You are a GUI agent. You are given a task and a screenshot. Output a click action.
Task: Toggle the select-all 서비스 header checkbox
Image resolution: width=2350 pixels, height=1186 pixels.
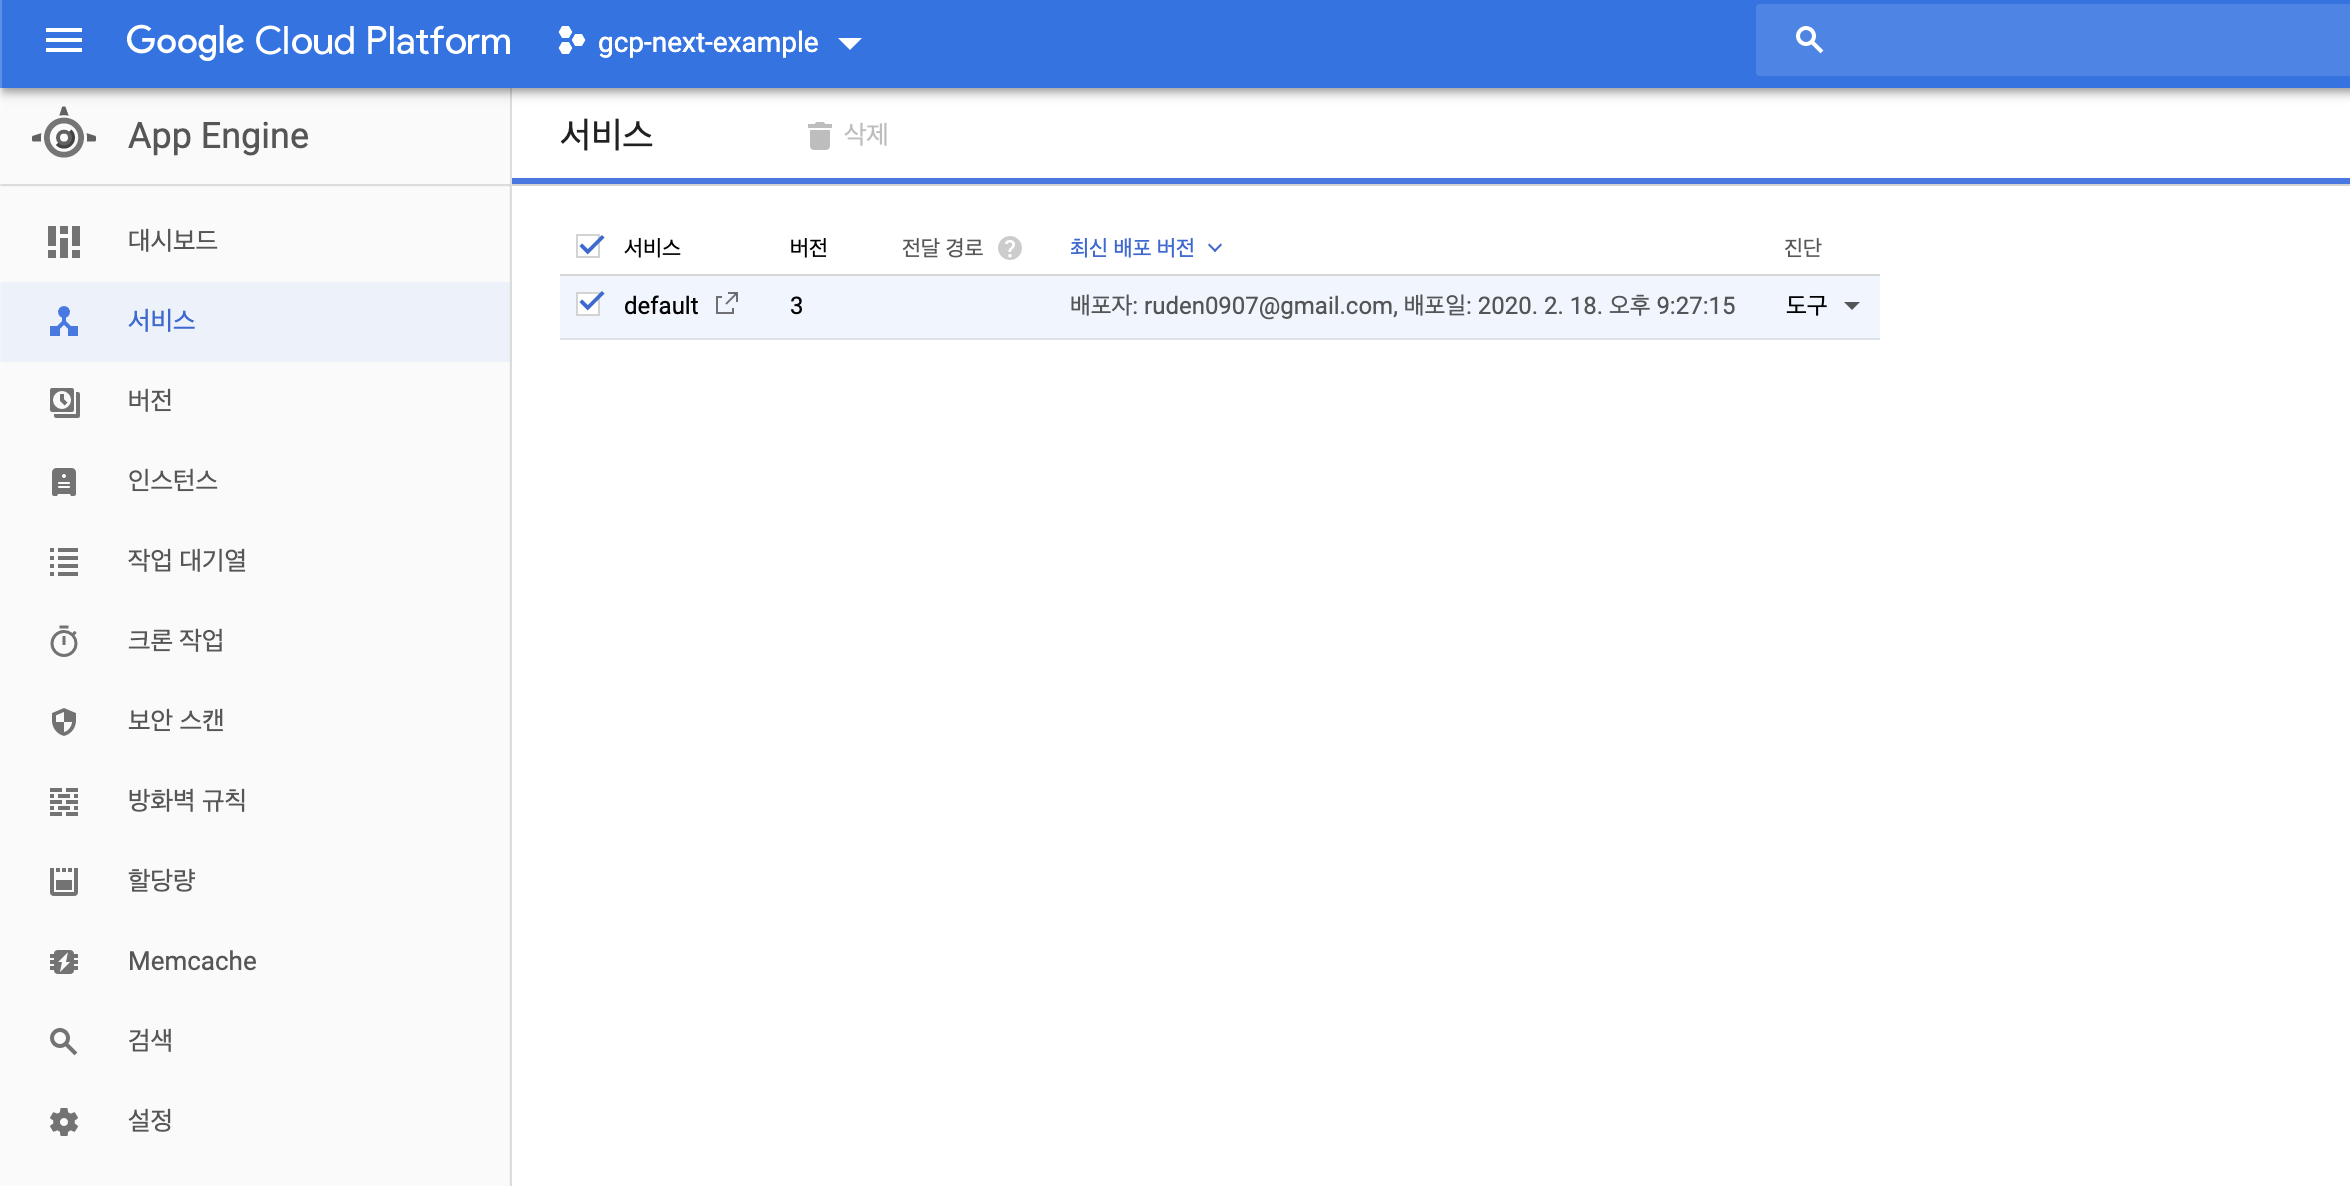point(590,246)
